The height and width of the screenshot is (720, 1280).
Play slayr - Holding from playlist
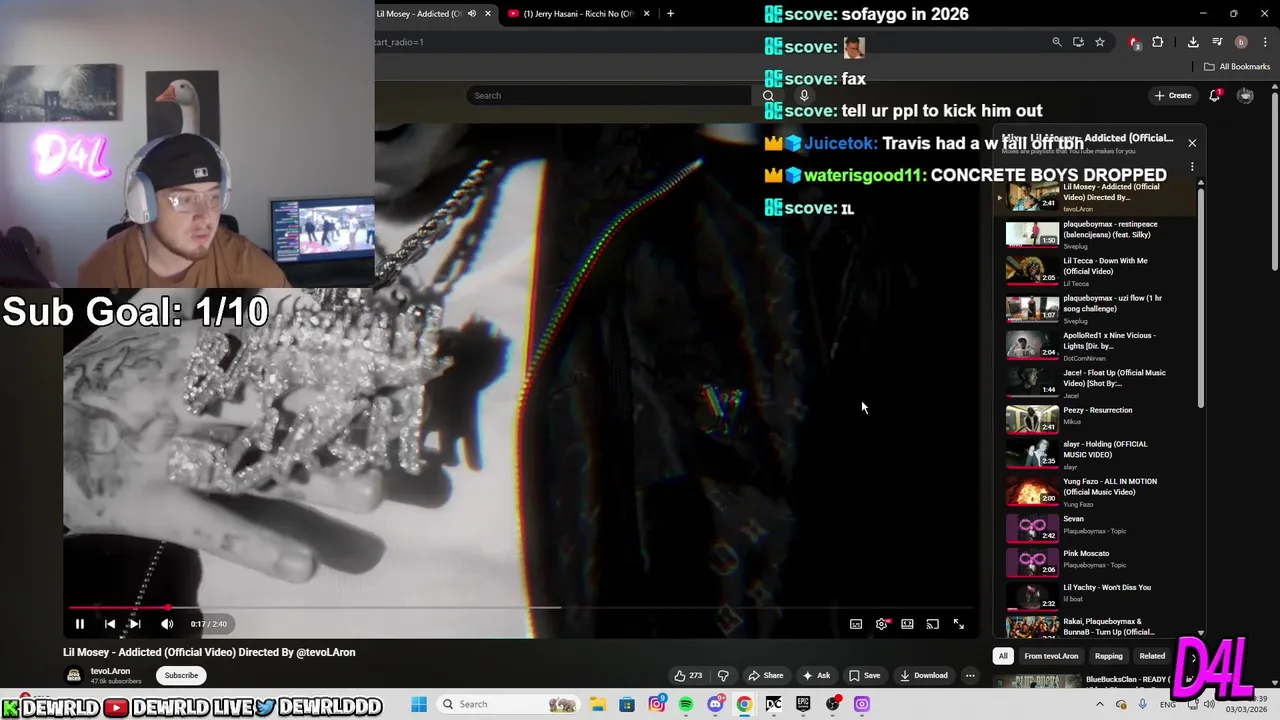(x=1098, y=454)
